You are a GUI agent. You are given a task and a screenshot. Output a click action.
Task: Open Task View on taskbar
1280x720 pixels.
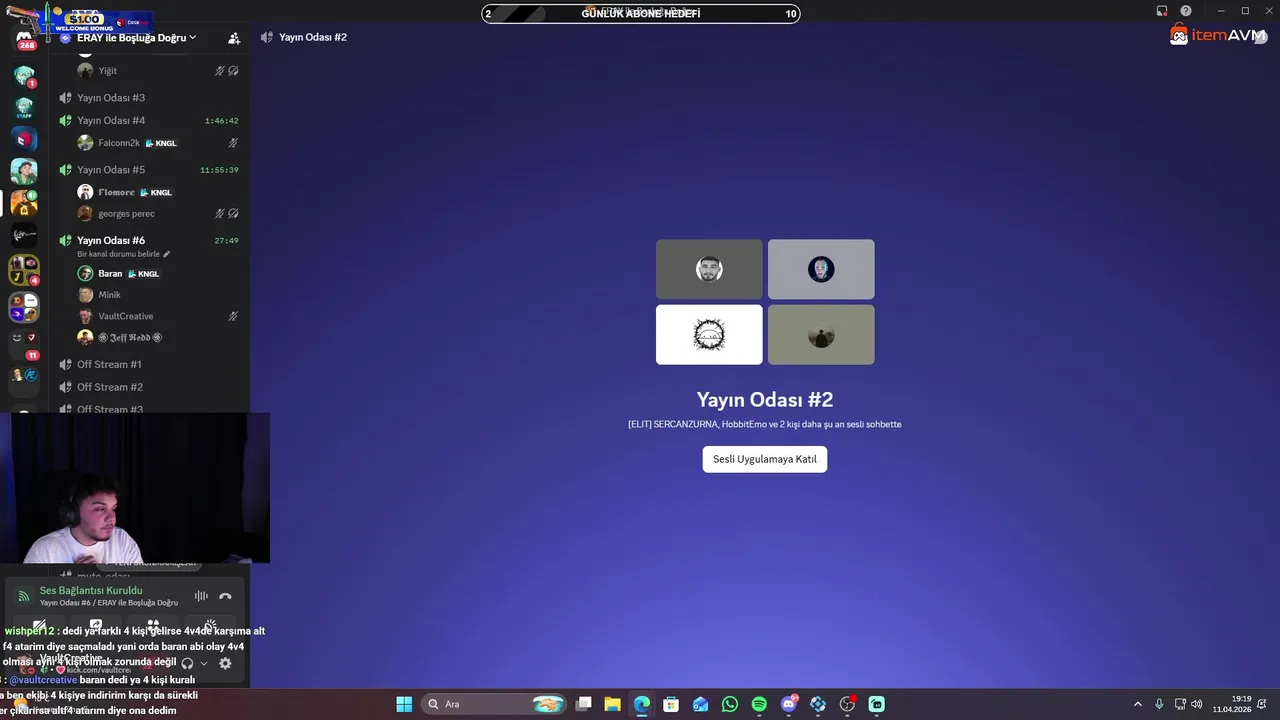pos(584,704)
